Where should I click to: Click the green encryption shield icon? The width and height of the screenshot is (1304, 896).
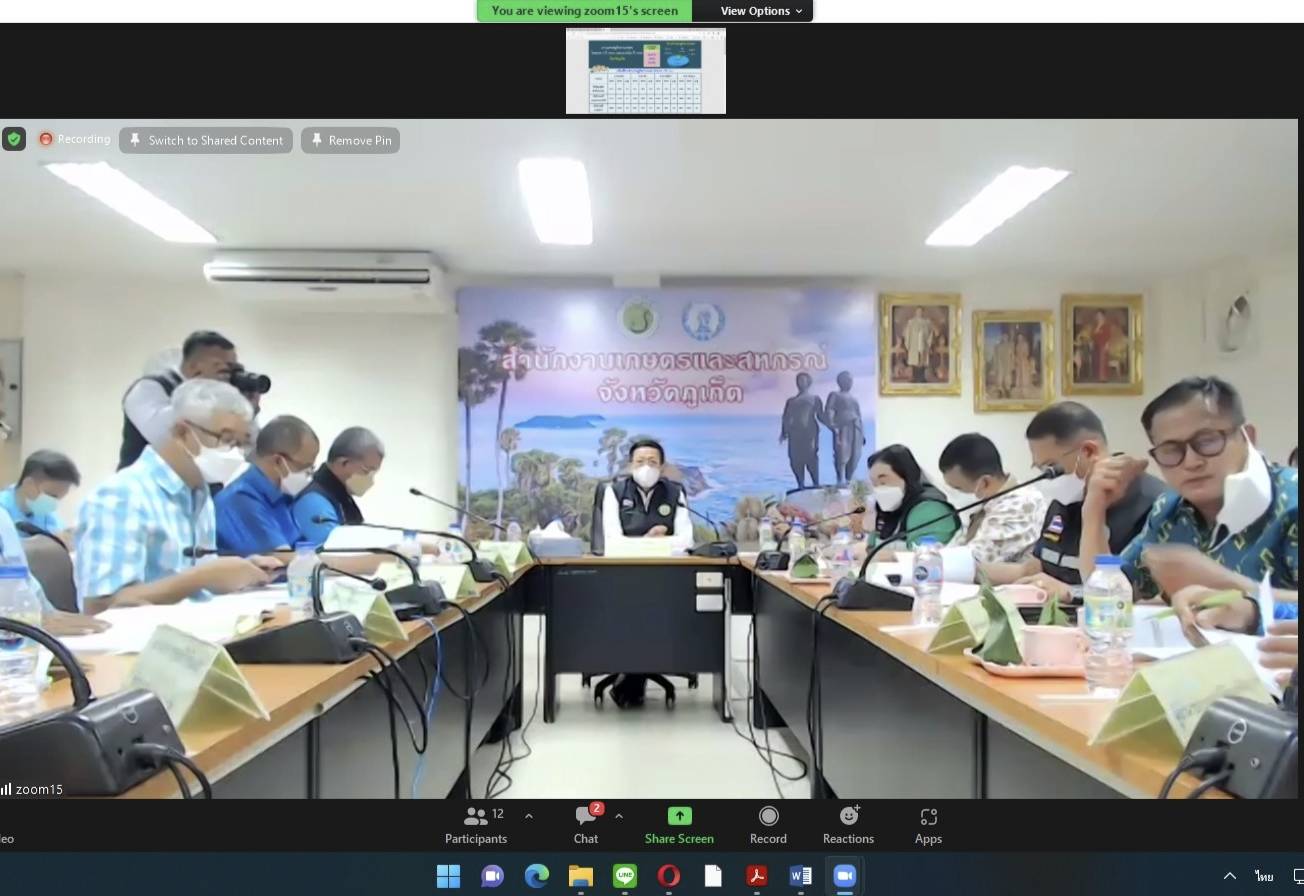tap(13, 139)
